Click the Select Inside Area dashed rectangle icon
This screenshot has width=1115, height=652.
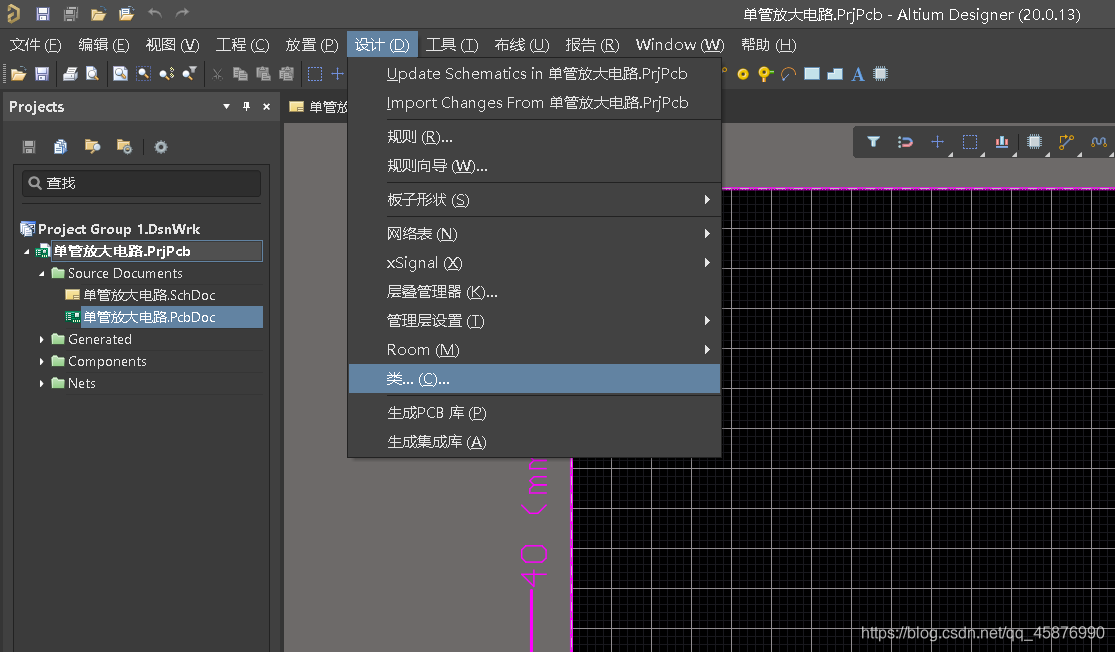pos(314,74)
